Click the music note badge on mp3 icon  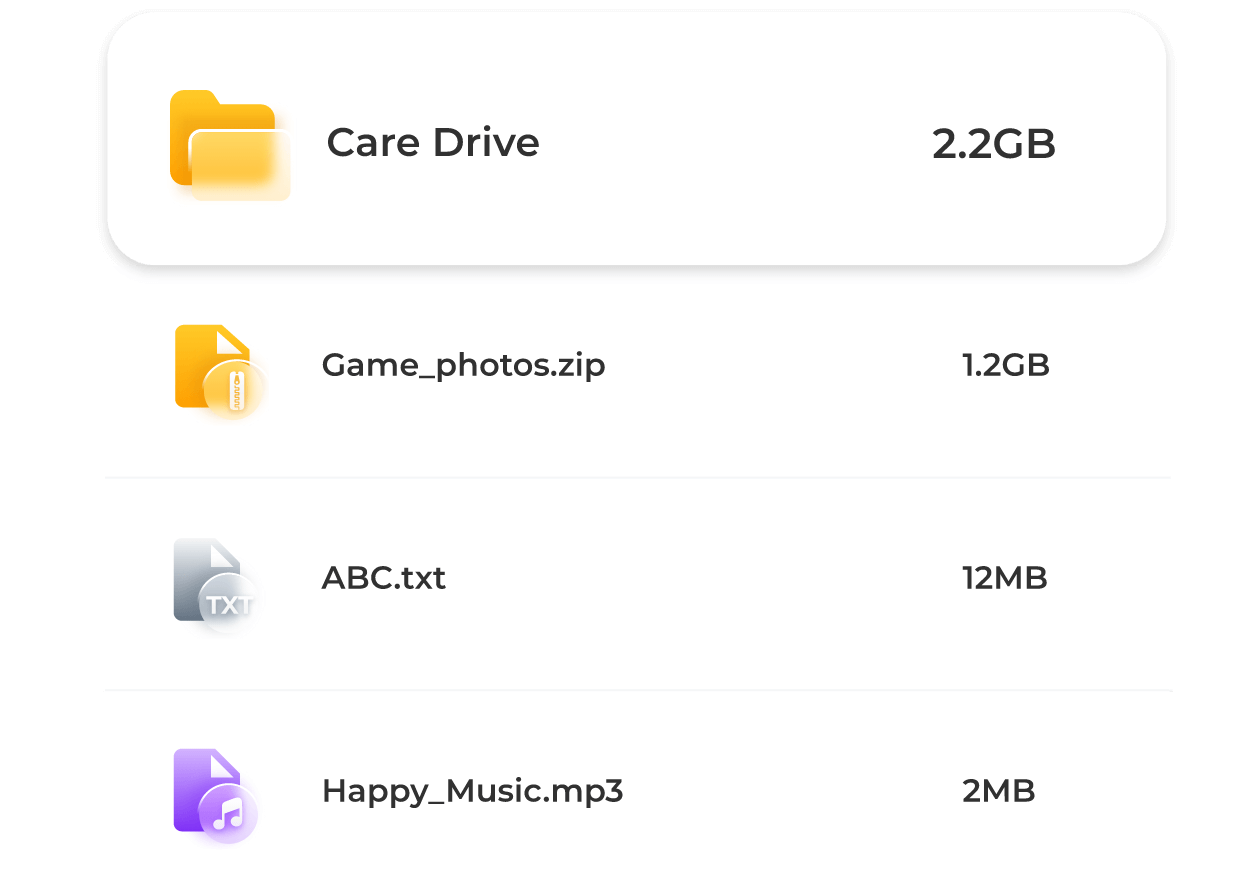tap(229, 815)
